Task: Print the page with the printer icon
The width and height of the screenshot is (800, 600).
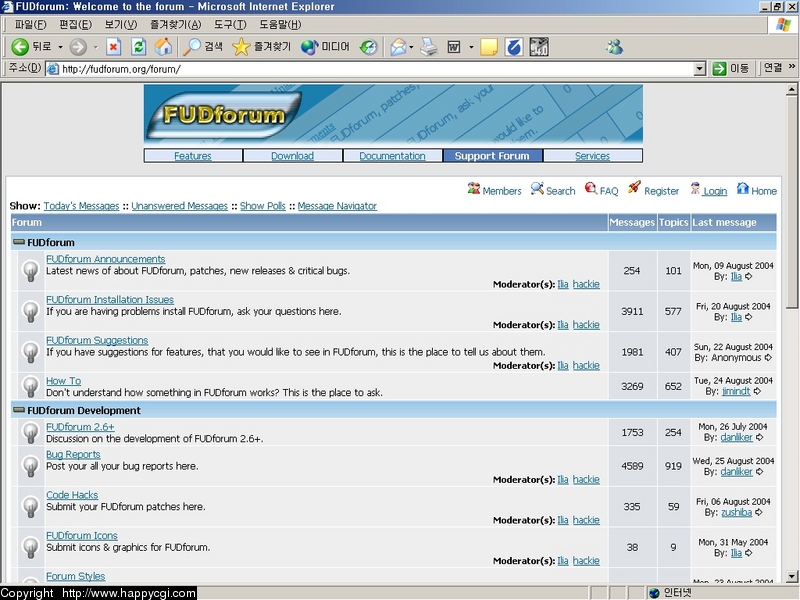Action: coord(429,47)
